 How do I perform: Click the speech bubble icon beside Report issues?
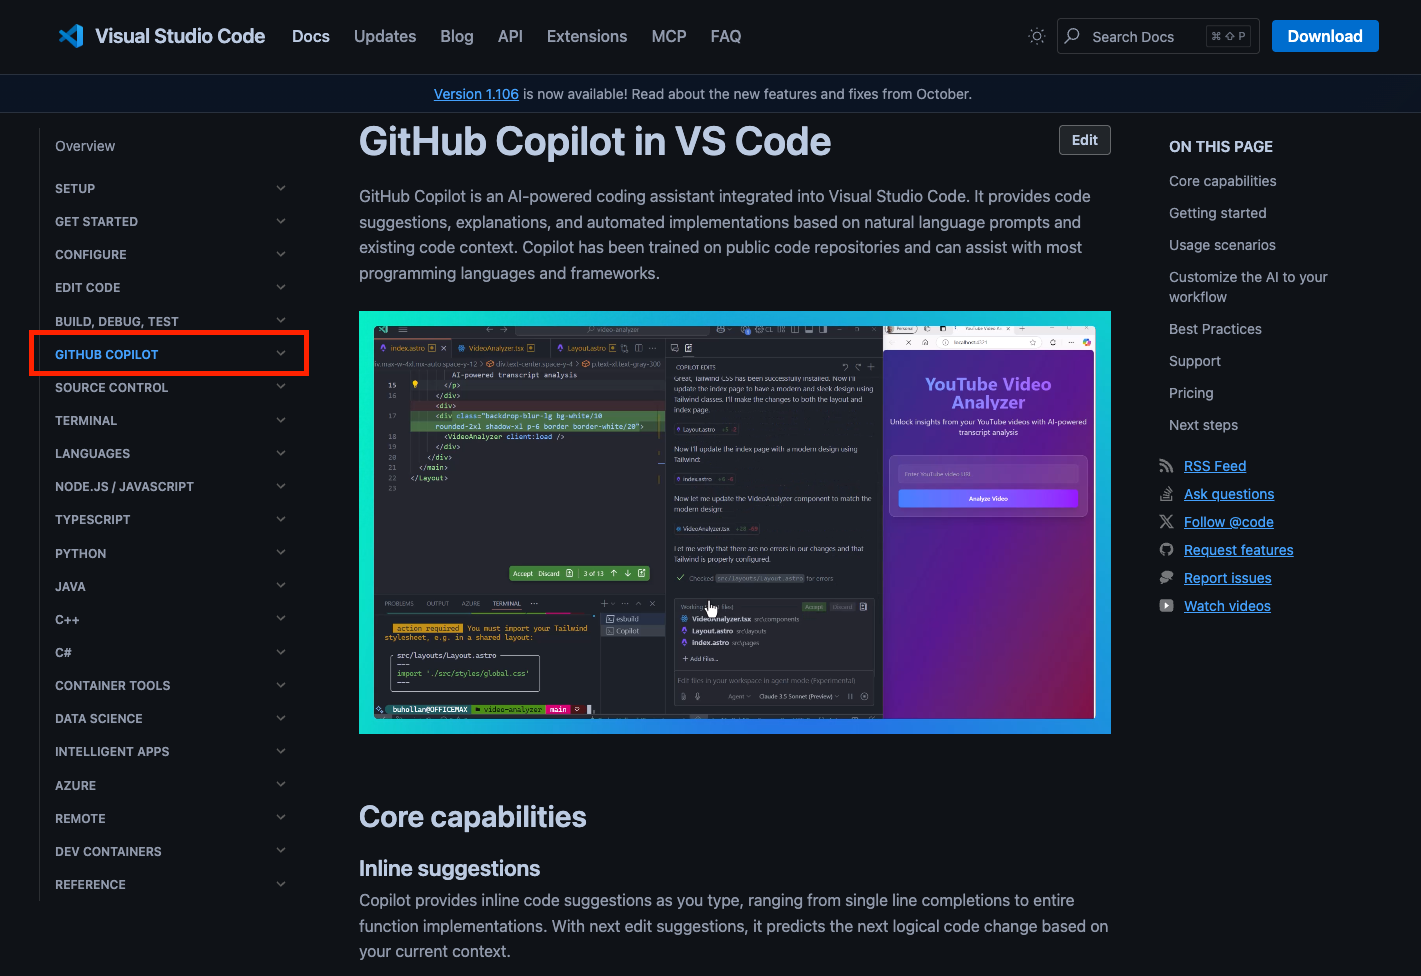(x=1166, y=577)
